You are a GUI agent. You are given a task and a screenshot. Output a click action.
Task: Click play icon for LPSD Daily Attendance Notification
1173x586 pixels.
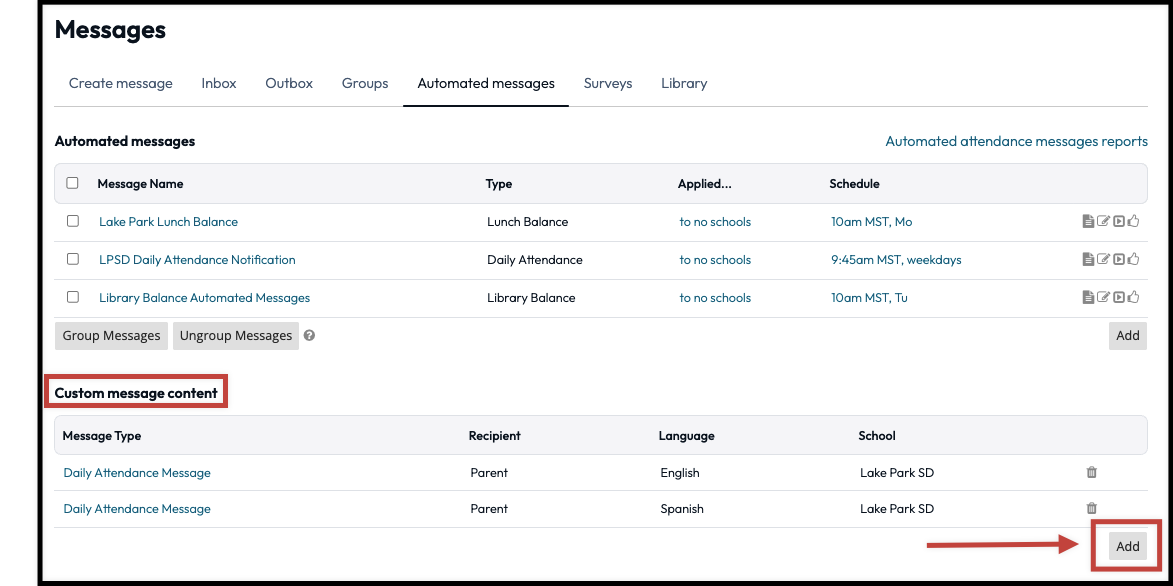click(1119, 260)
